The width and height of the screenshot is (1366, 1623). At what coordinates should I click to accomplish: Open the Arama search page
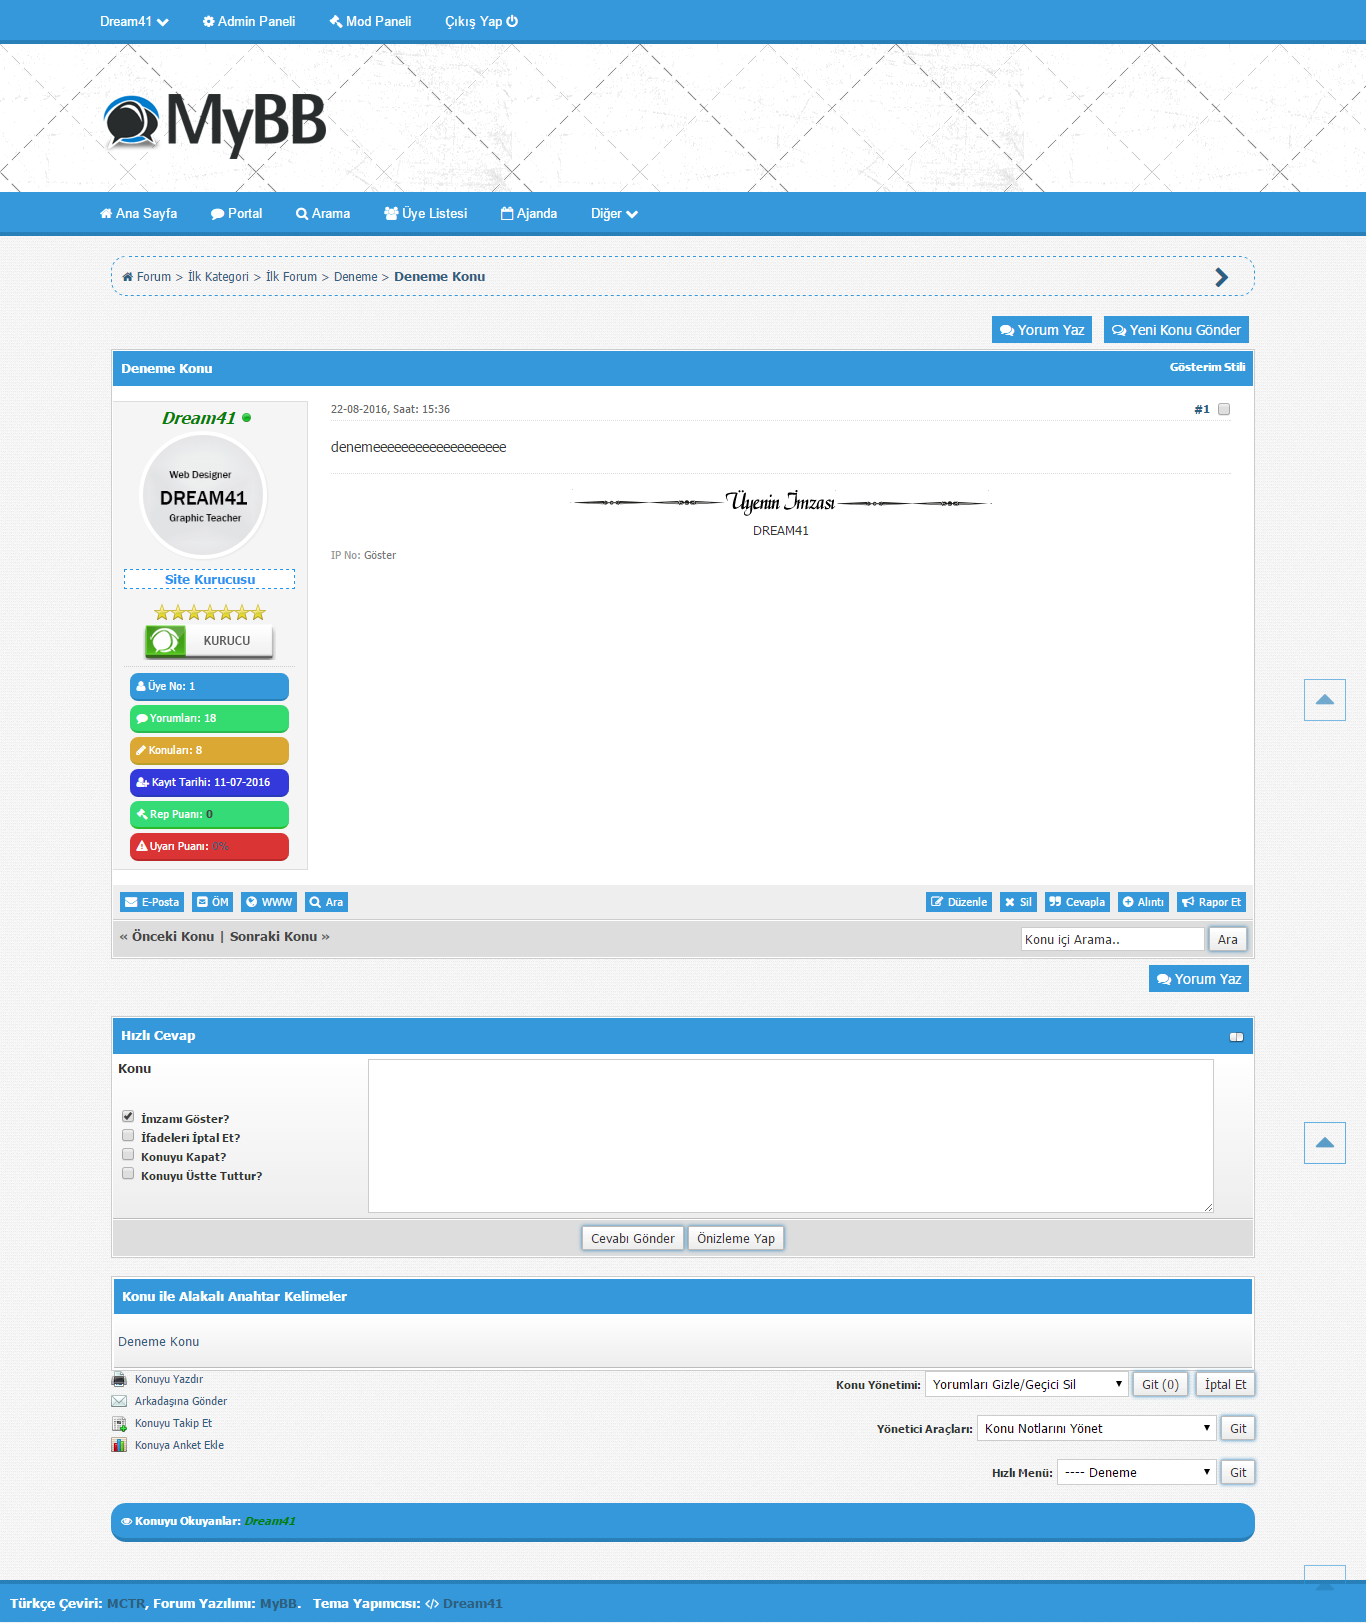(323, 213)
